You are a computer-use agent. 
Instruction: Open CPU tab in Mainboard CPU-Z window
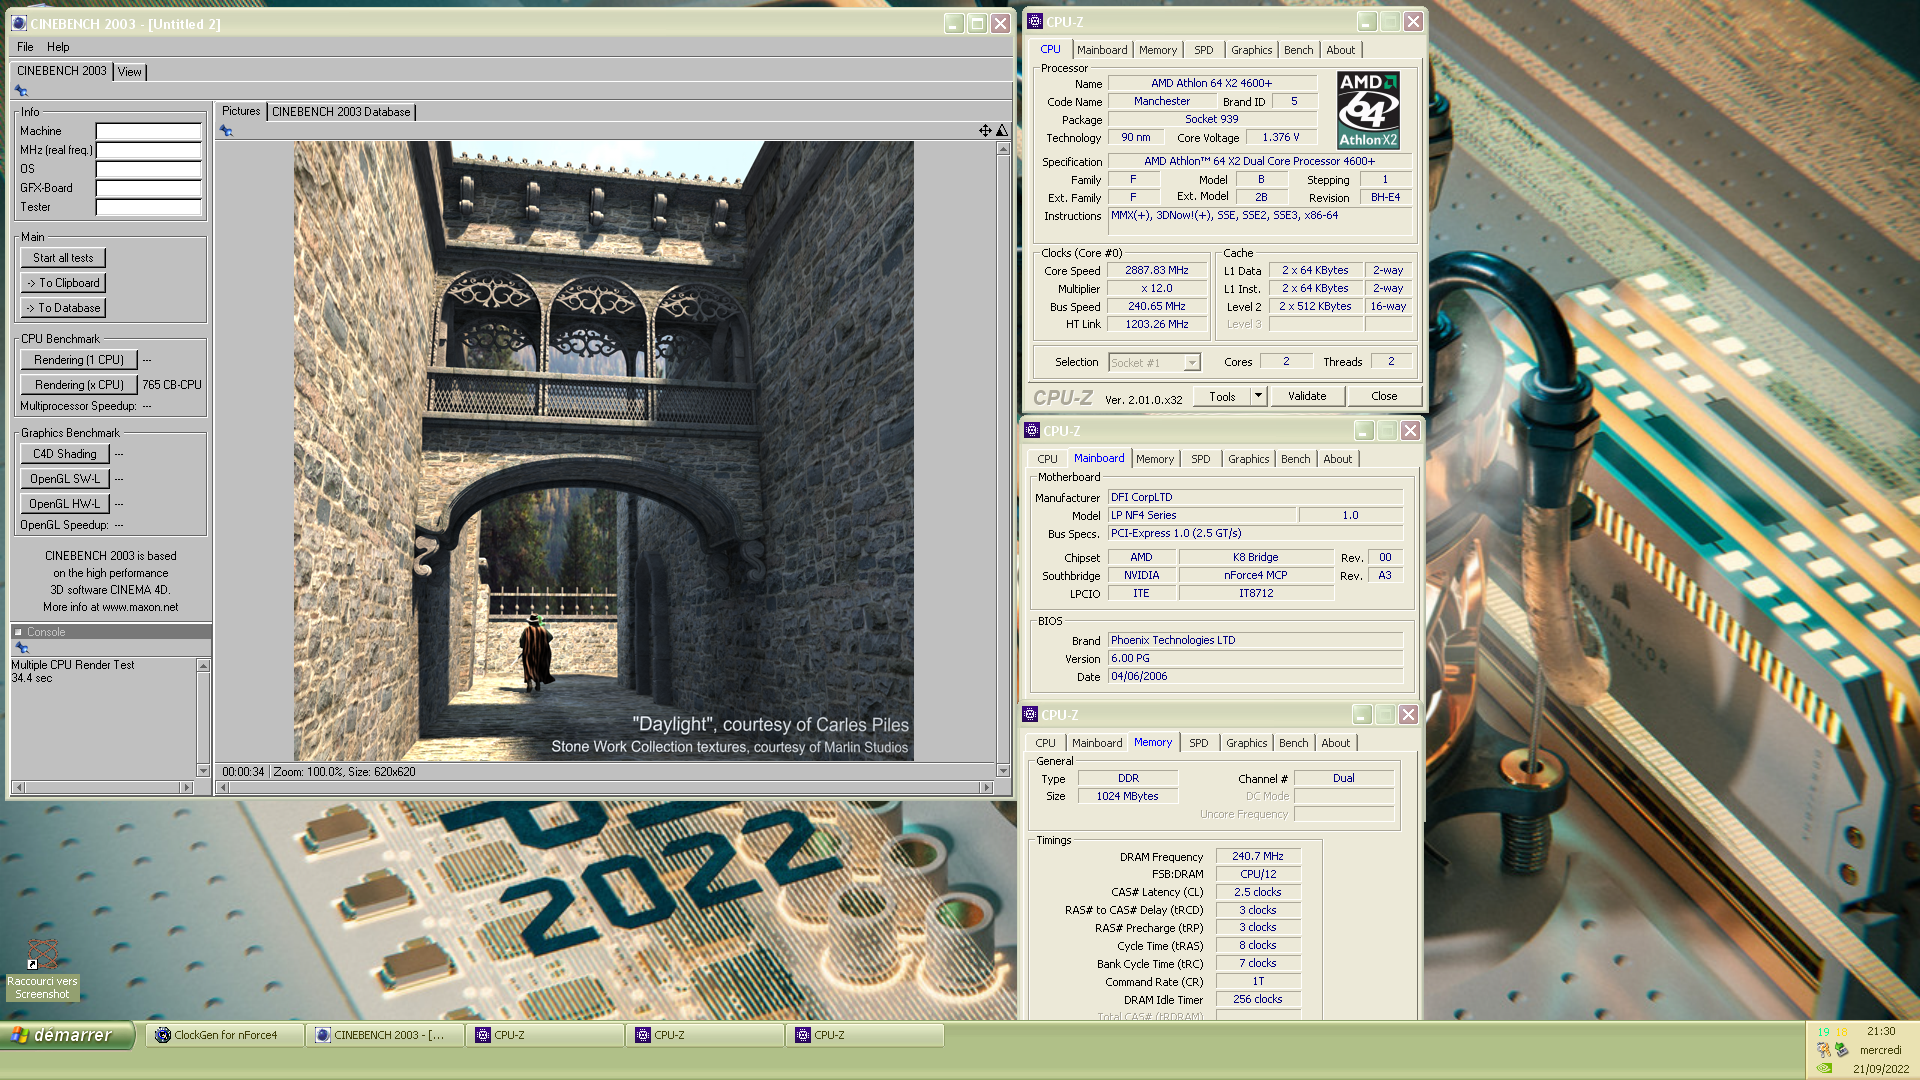tap(1047, 459)
